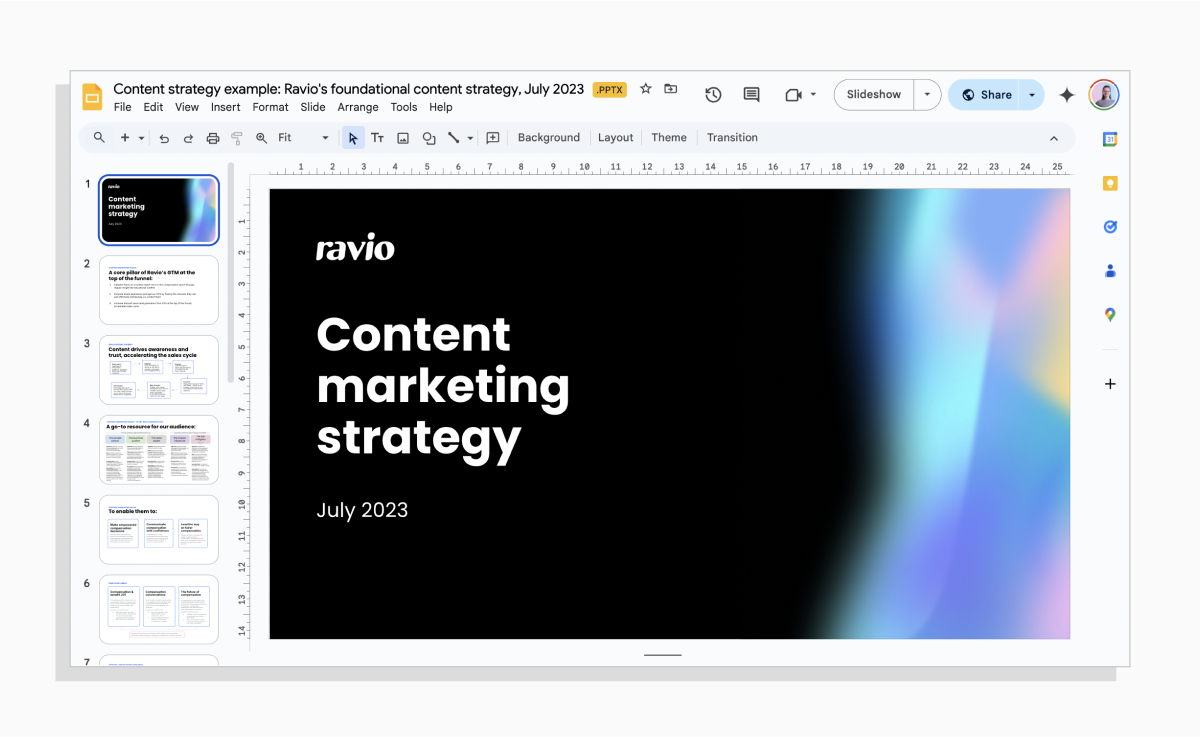Select the Line tool

click(x=453, y=138)
